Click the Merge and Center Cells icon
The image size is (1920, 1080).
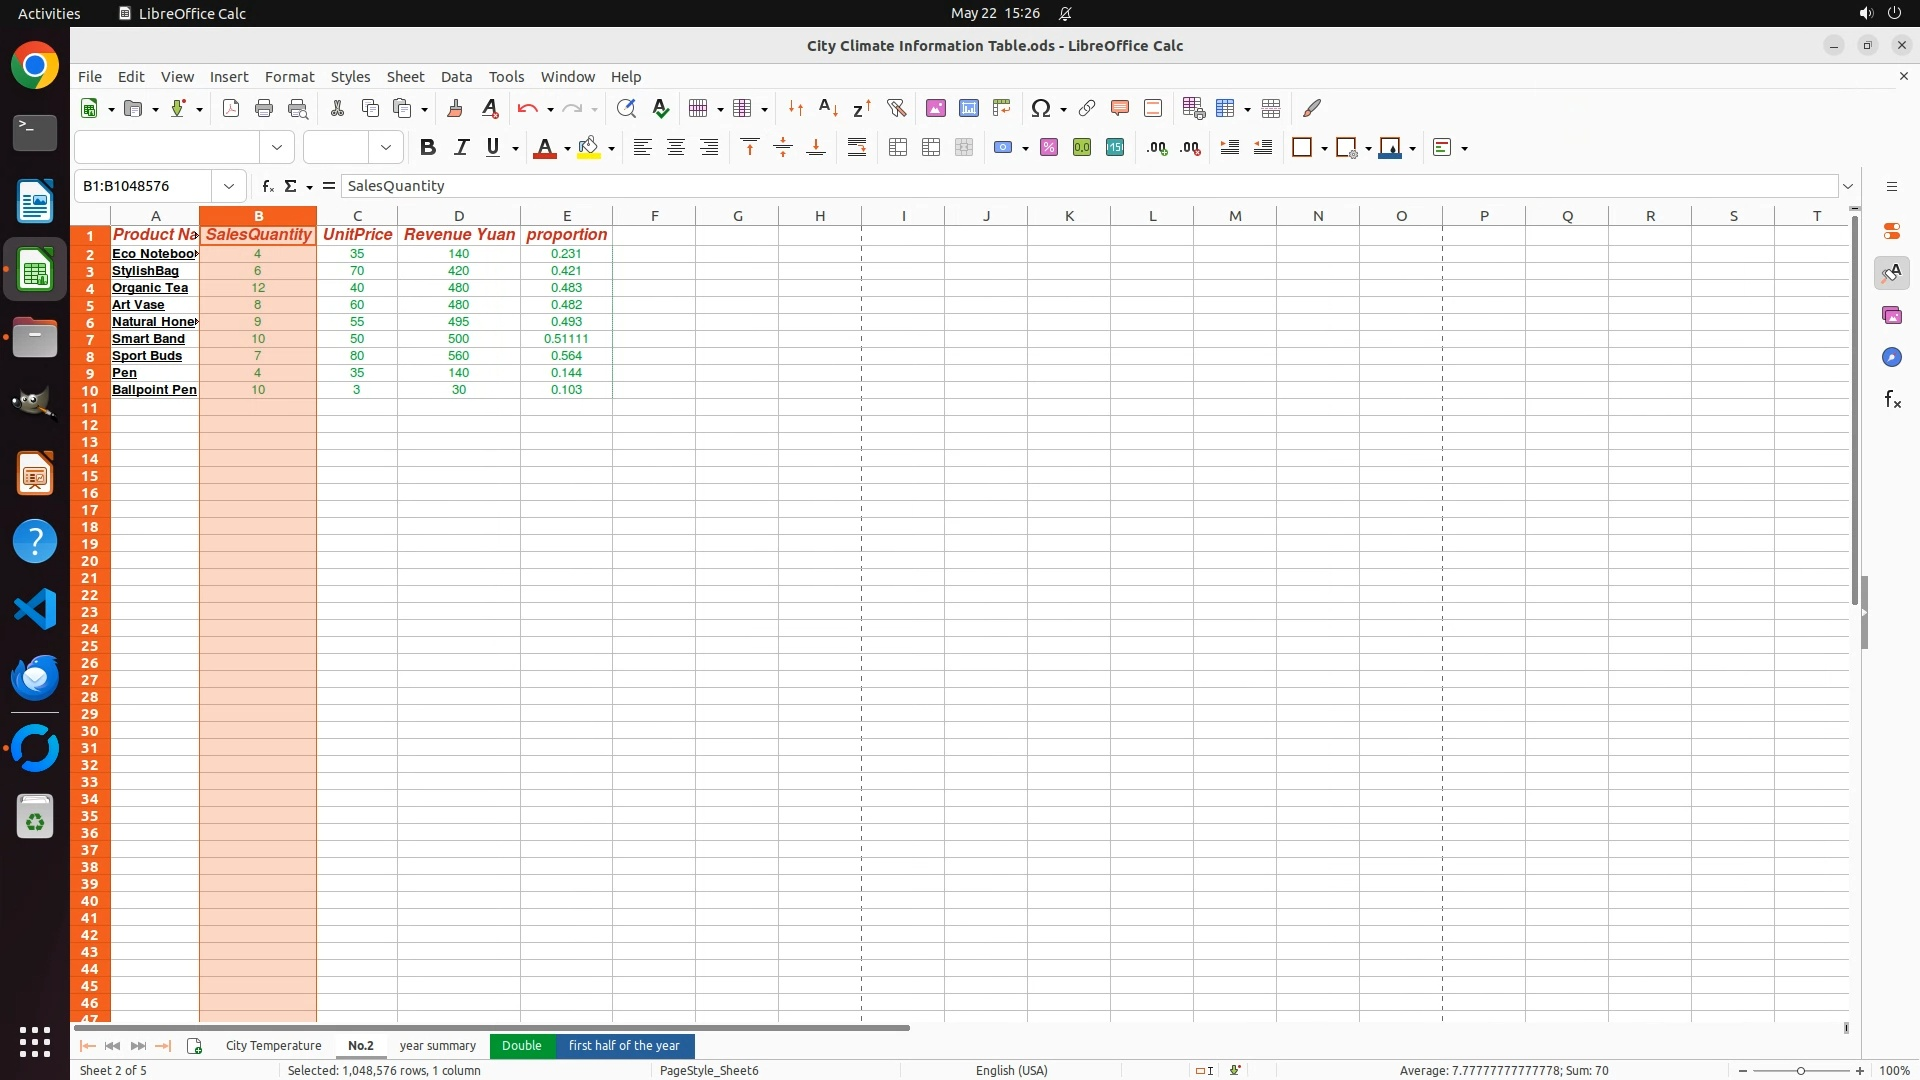pos(898,148)
